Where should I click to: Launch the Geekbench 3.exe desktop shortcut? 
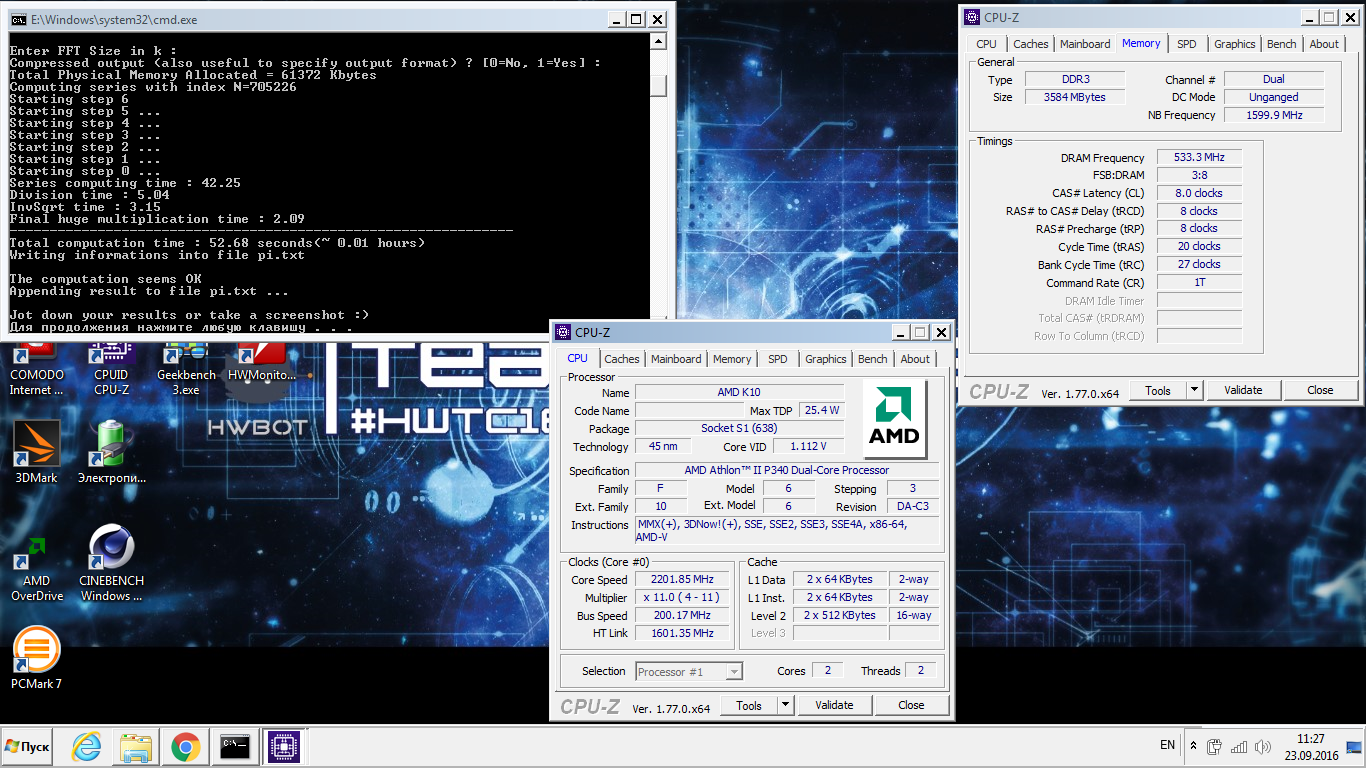(185, 368)
